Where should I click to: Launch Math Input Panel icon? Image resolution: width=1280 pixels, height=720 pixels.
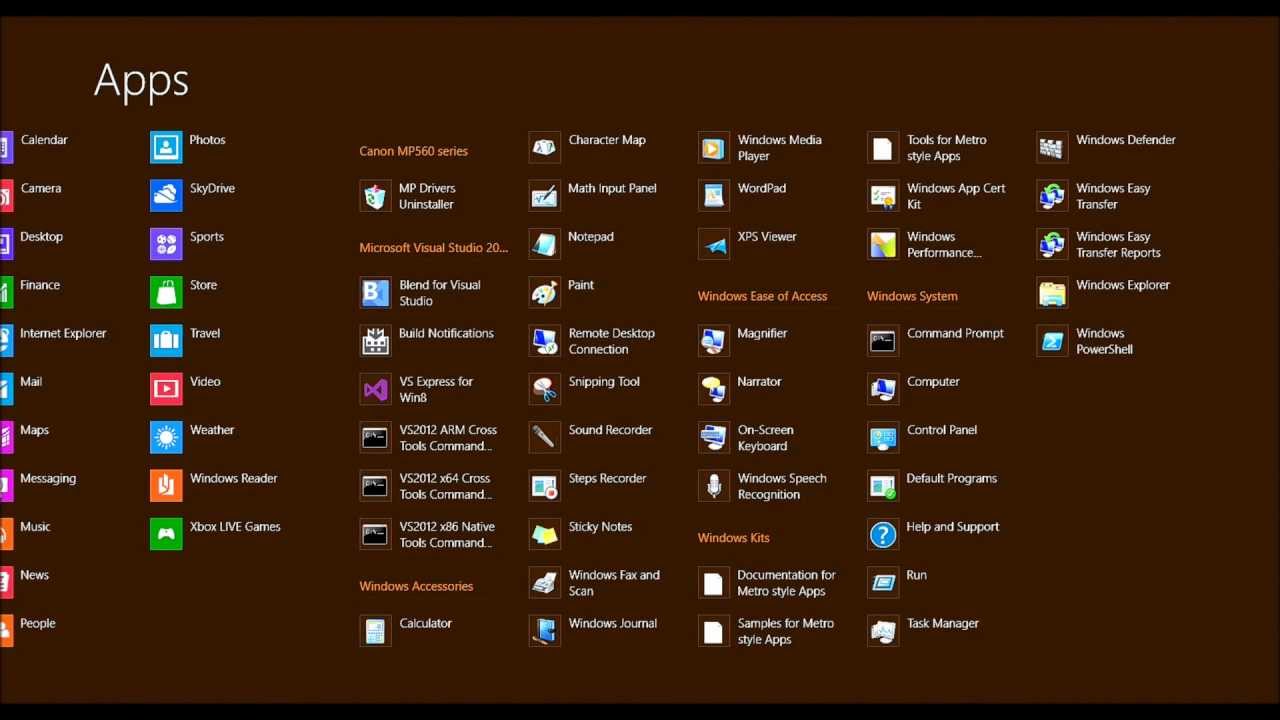pos(545,196)
